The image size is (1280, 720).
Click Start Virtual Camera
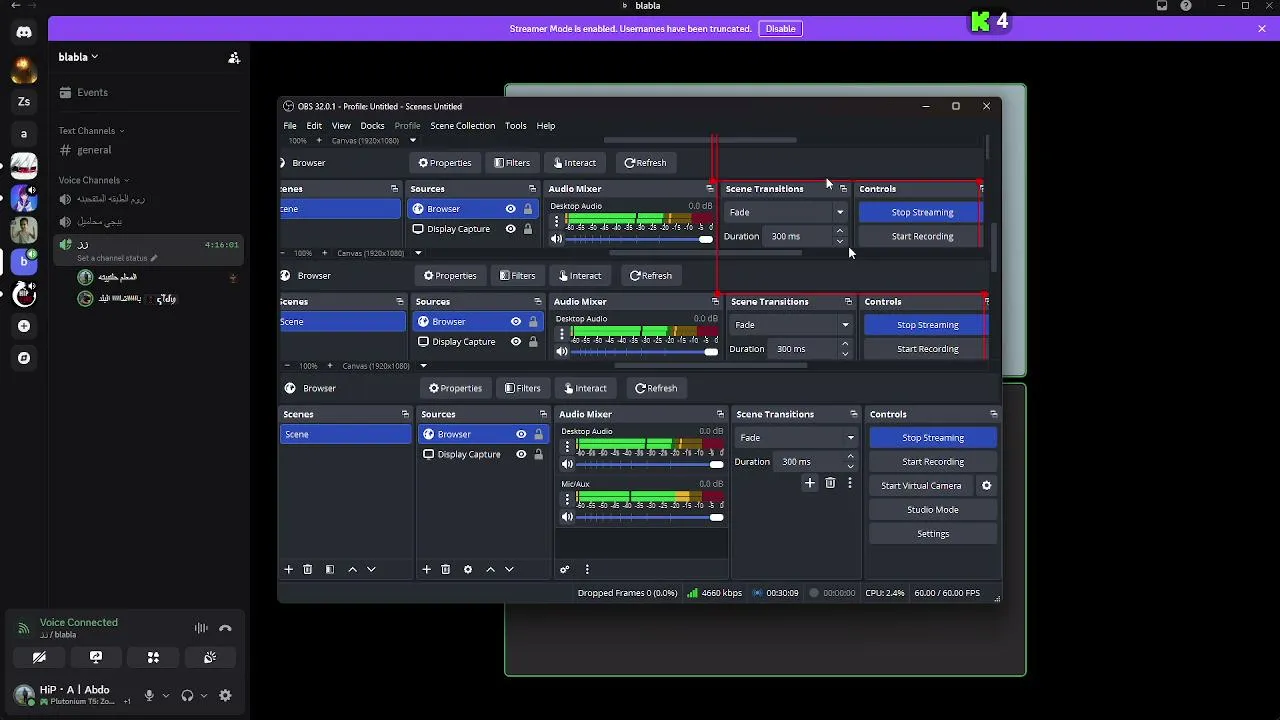click(921, 486)
